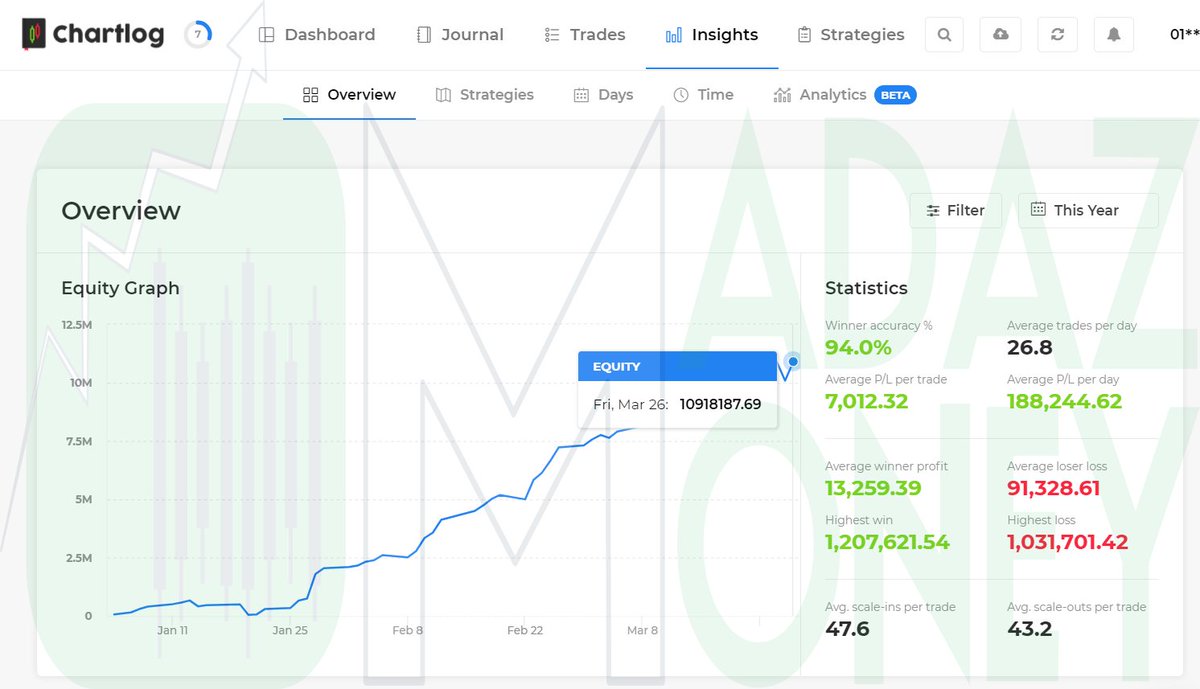Image resolution: width=1200 pixels, height=689 pixels.
Task: Click the EQUITY tooltip header
Action: (677, 366)
